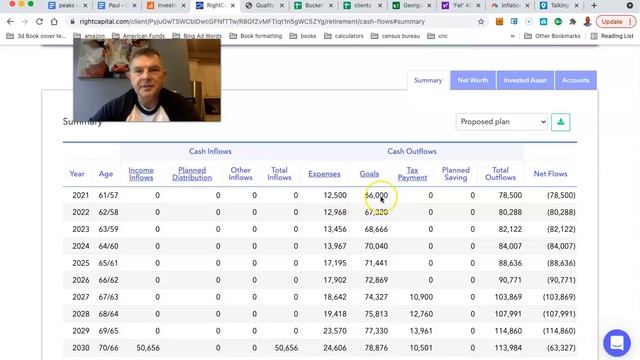
Task: Open the chat widget bubble
Action: [617, 343]
